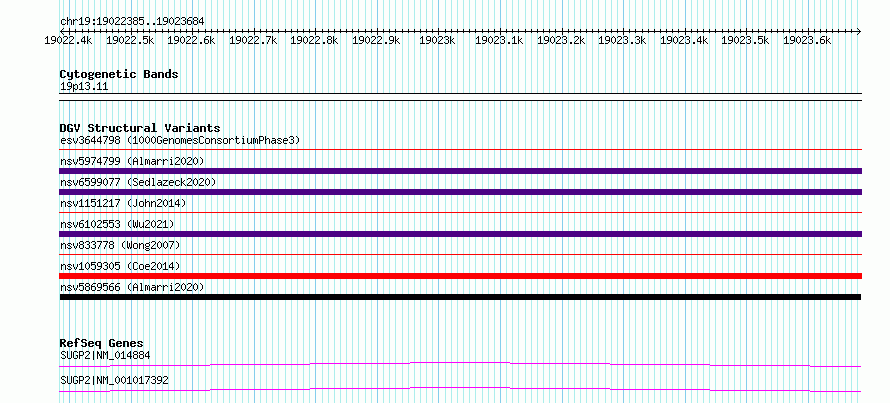890x403 pixels.
Task: Click the purple bar of nsv6102553
Action: click(x=460, y=234)
